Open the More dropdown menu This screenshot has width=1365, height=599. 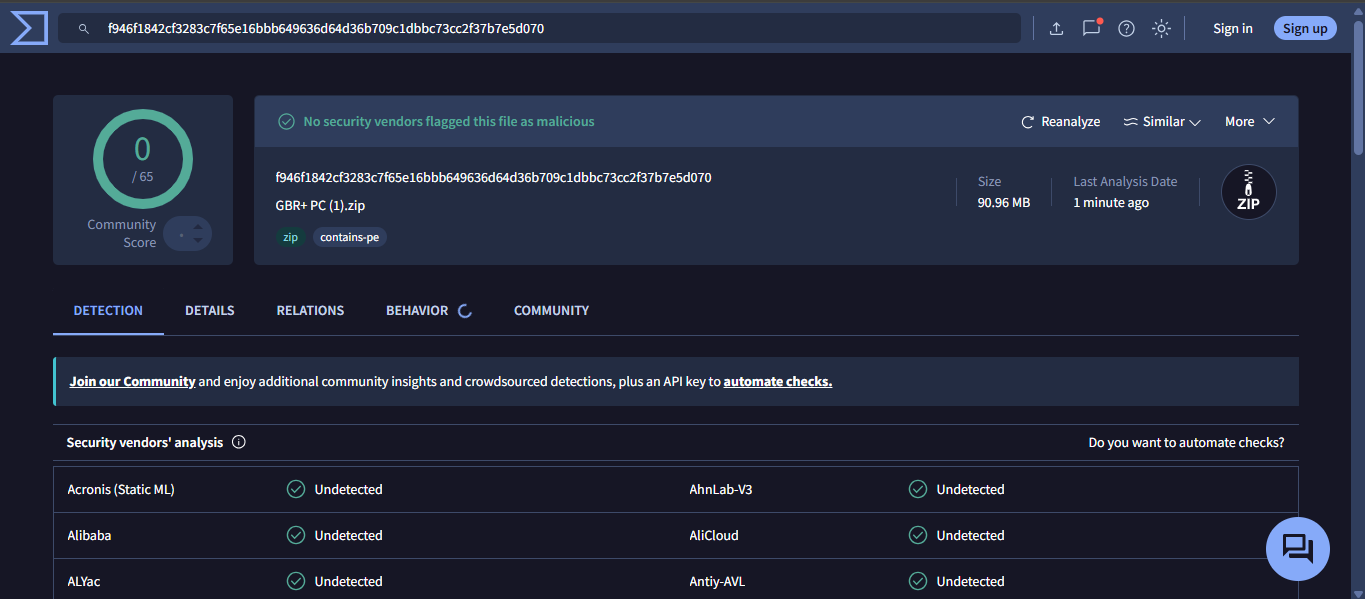click(1249, 121)
